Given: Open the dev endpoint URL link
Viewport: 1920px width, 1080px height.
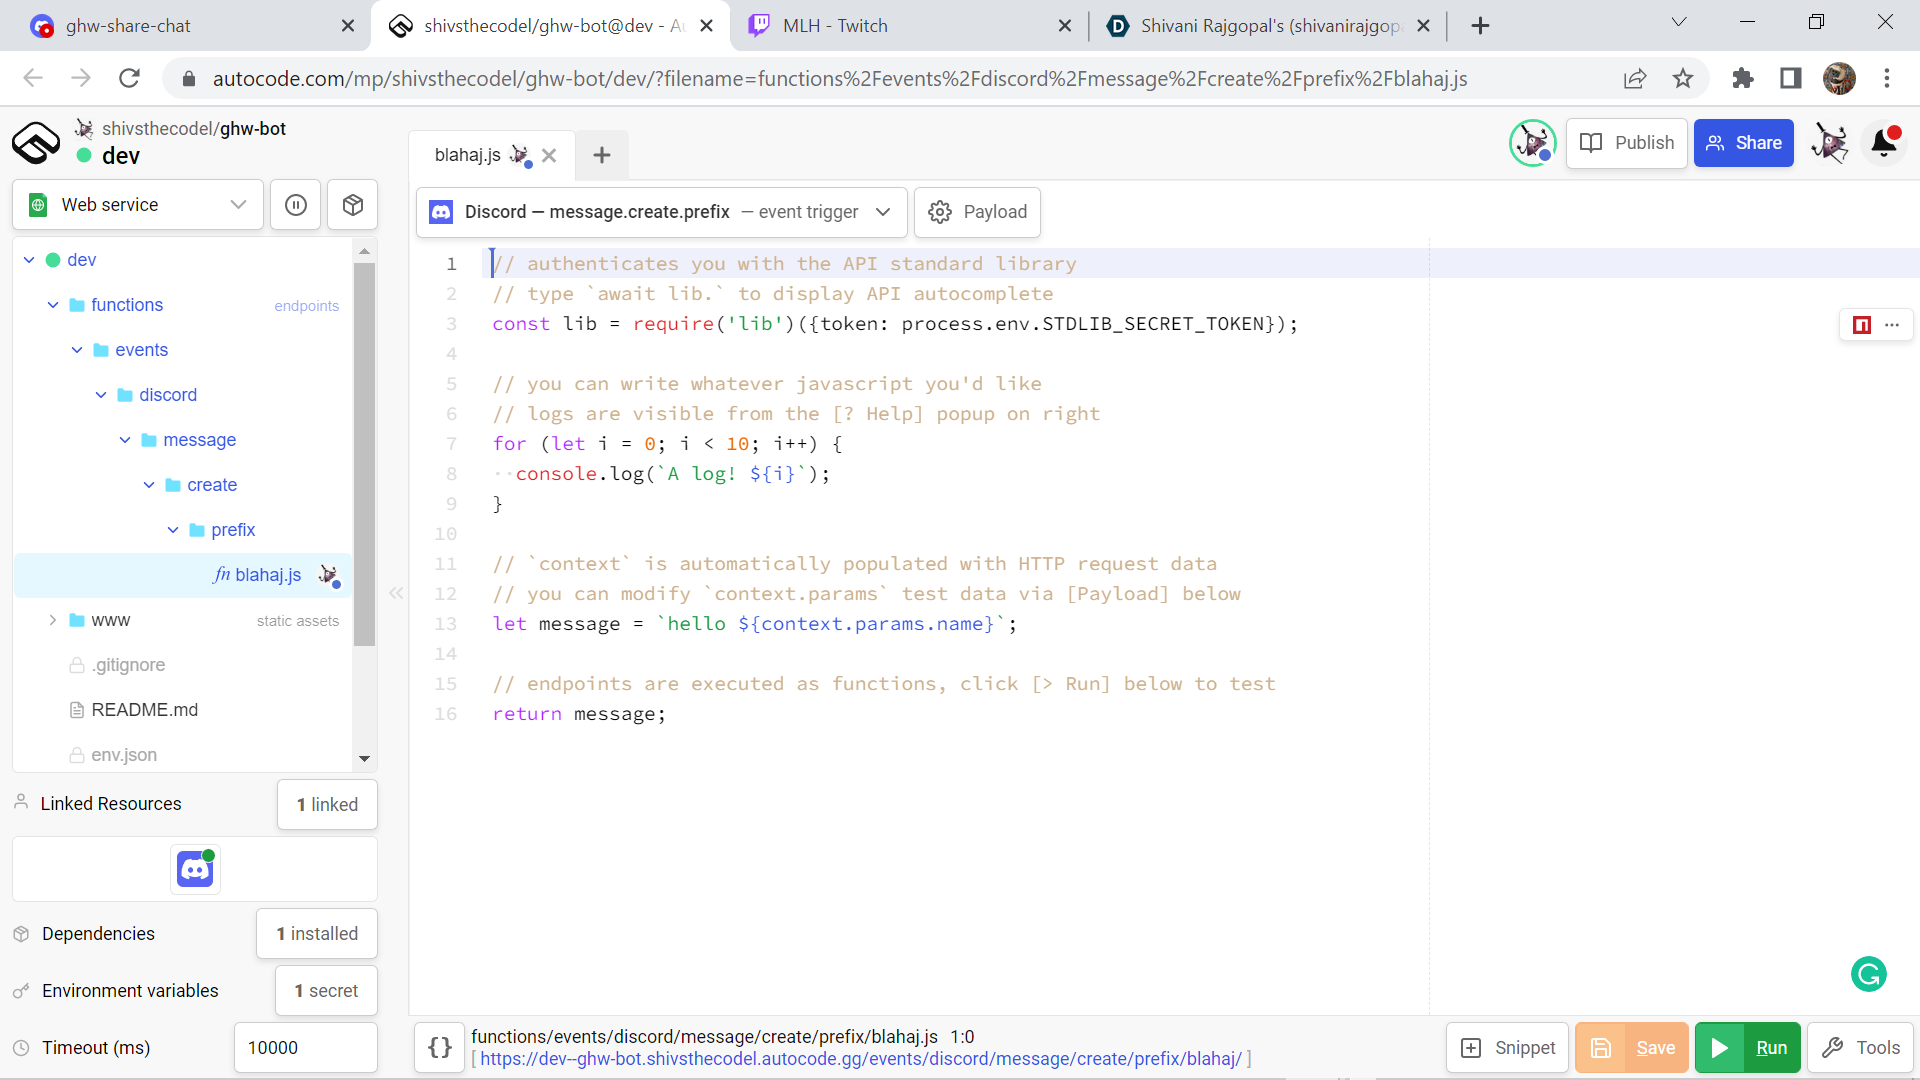Looking at the screenshot, I should 860,1059.
